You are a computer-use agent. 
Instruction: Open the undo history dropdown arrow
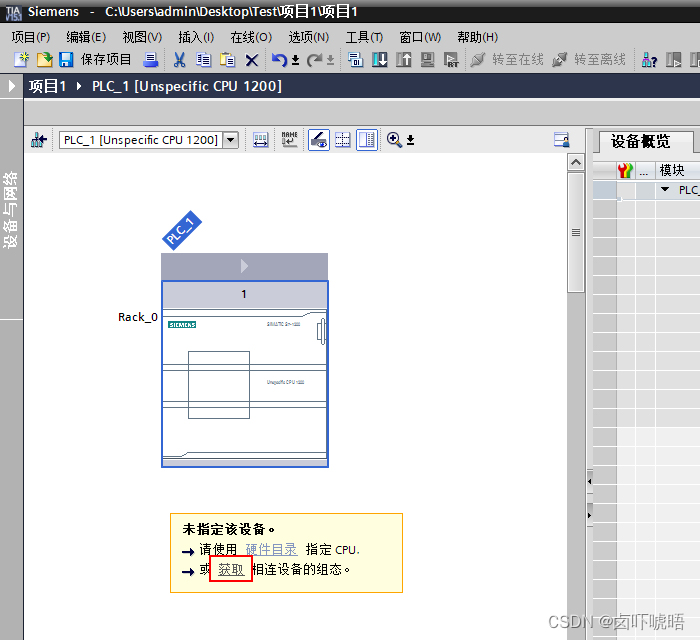point(296,60)
